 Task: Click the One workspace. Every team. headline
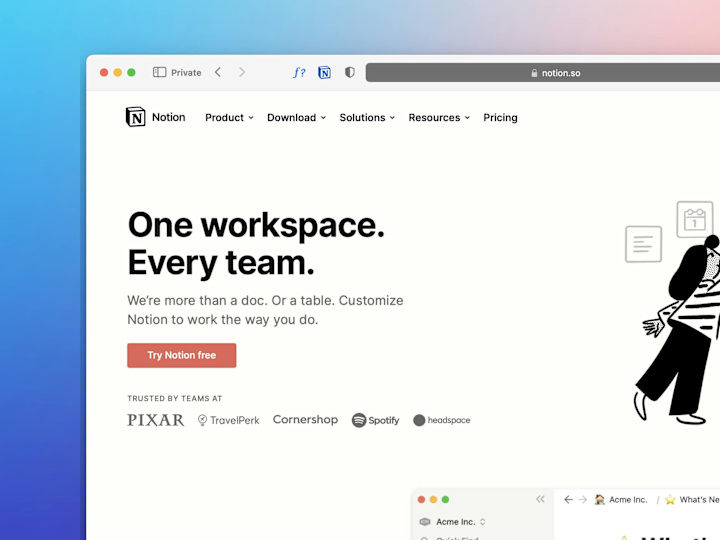tap(256, 244)
